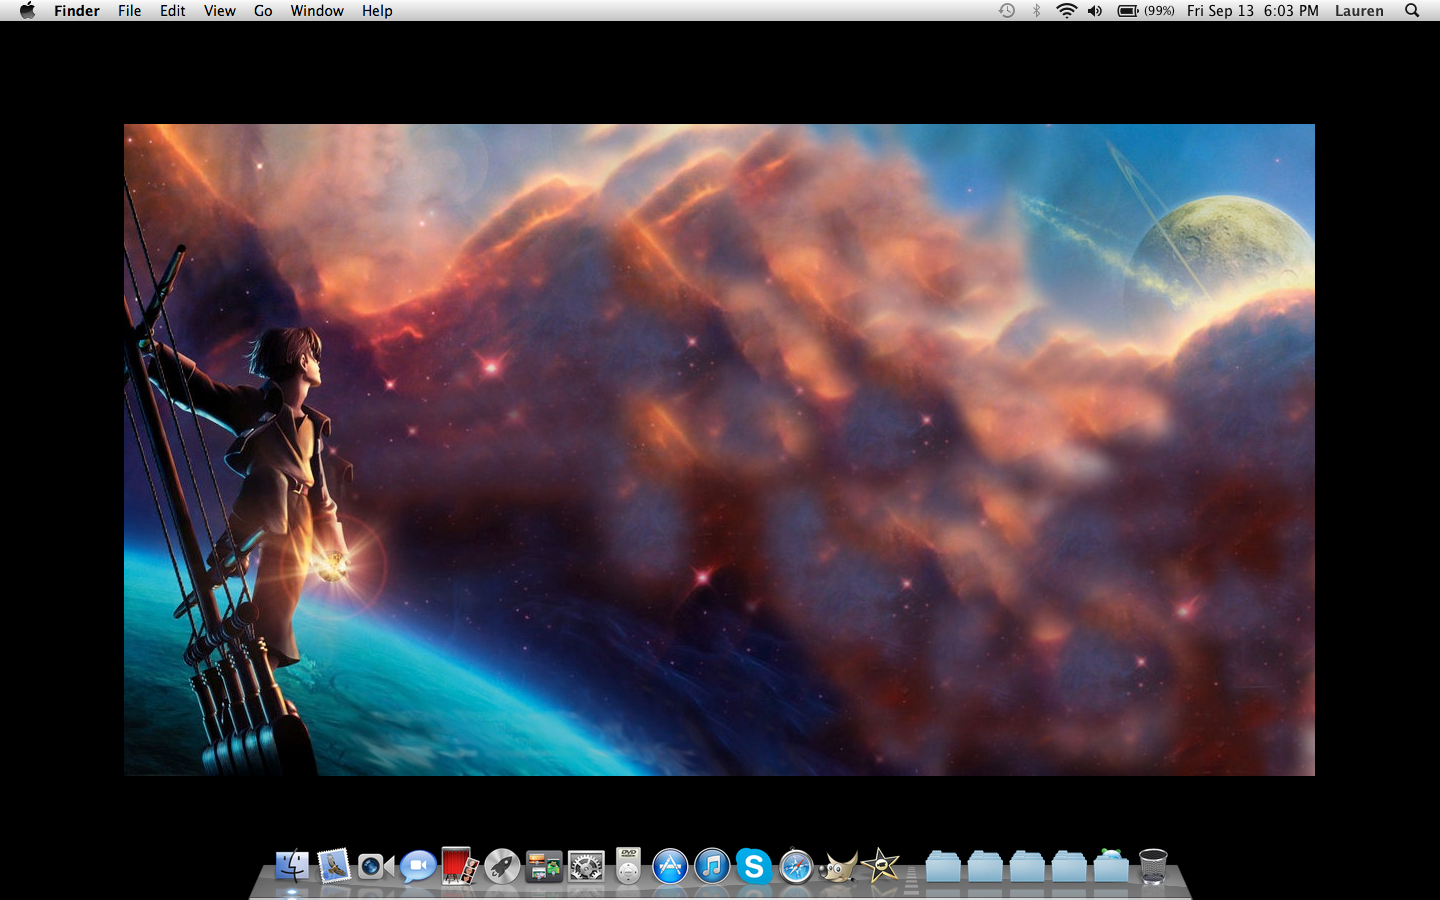Screen dimensions: 1440x900
Task: Open Safari compass icon in Dock
Action: [796, 866]
